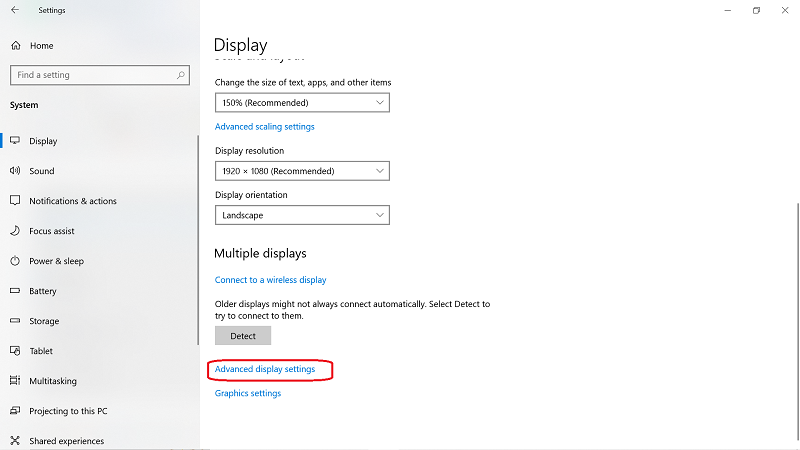Select the Sound speaker icon
Viewport: 800px width, 450px height.
pyautogui.click(x=15, y=171)
